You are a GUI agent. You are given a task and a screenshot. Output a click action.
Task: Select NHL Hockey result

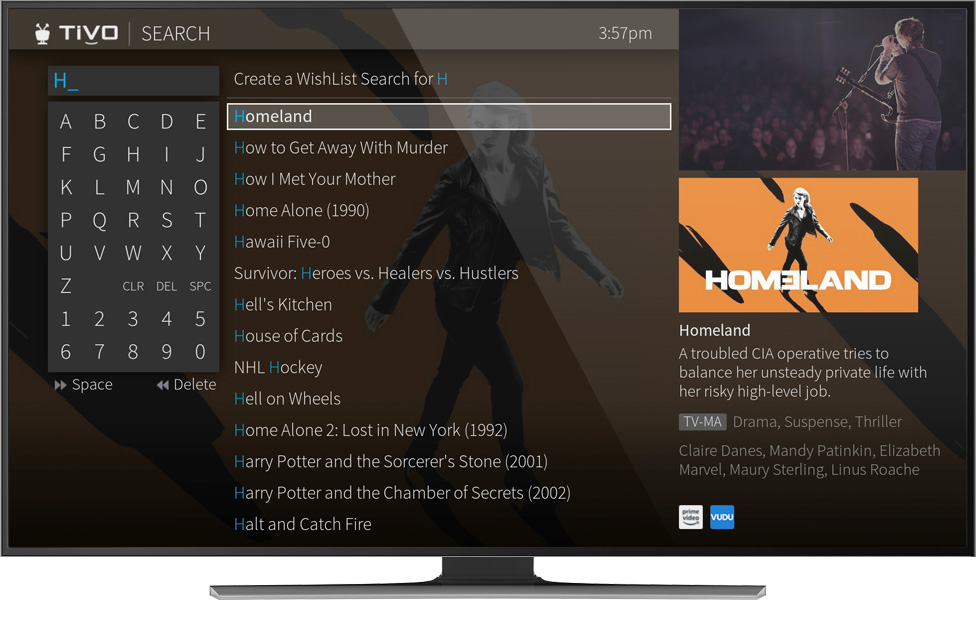click(278, 367)
